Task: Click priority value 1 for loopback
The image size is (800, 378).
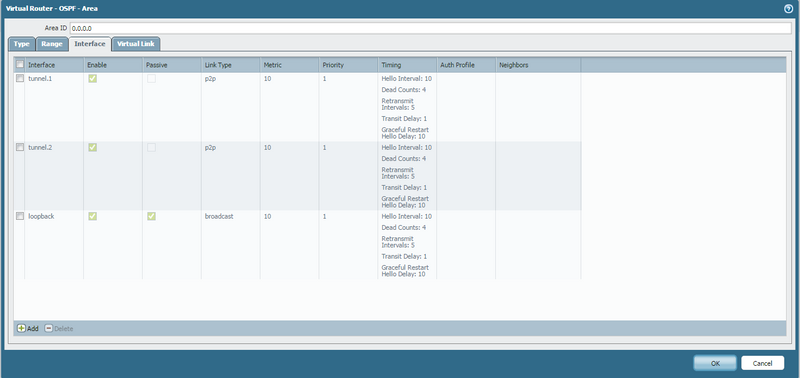Action: (x=324, y=216)
